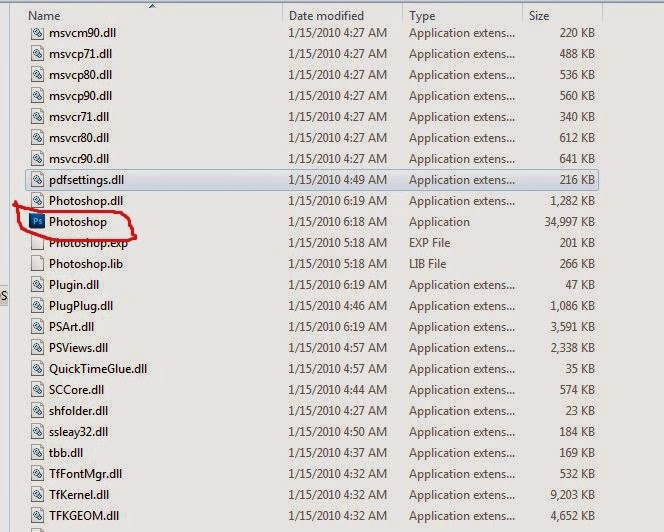The height and width of the screenshot is (532, 664).
Task: Click the Photoshop.dll file icon
Action: [x=37, y=201]
